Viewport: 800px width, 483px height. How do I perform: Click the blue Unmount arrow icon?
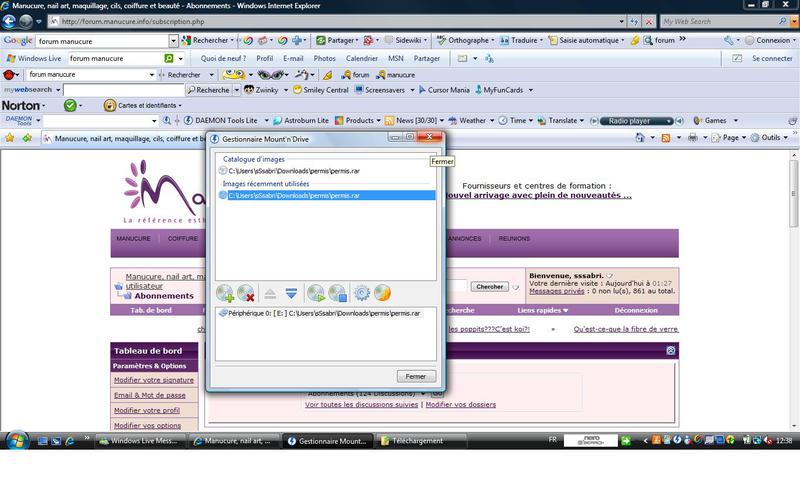(x=291, y=293)
